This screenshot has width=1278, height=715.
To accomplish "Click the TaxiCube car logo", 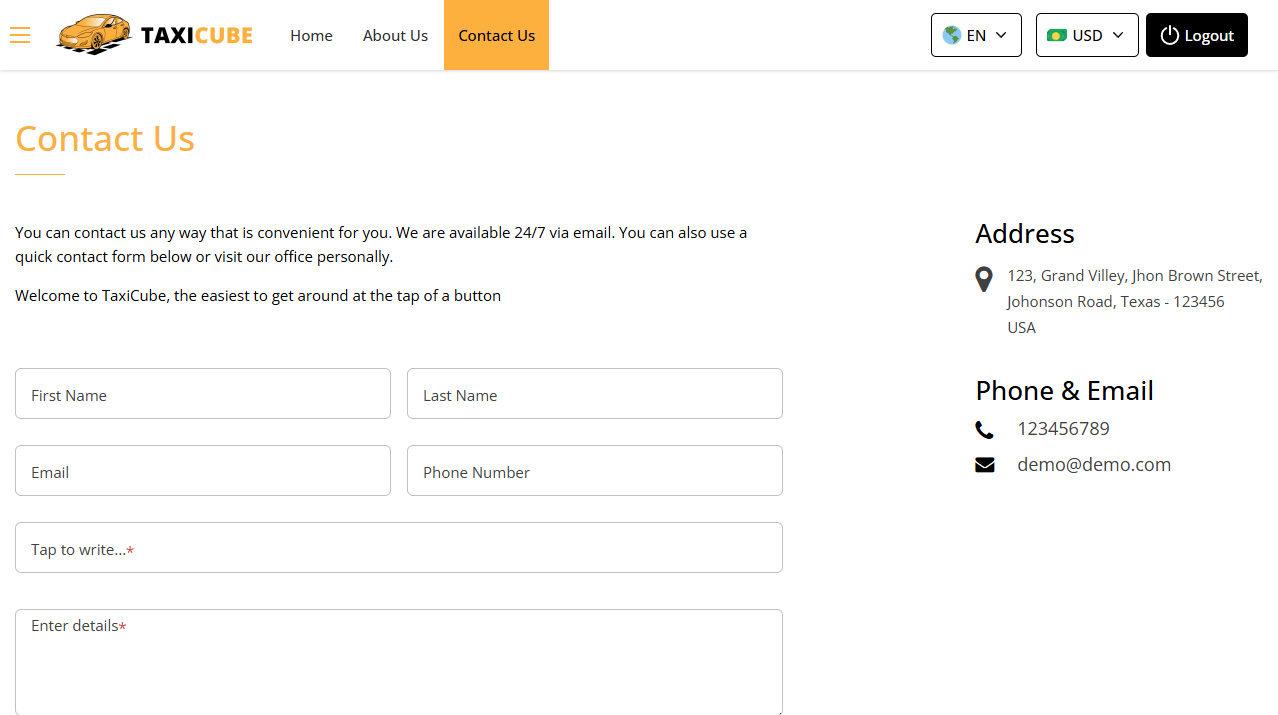I will (x=94, y=34).
